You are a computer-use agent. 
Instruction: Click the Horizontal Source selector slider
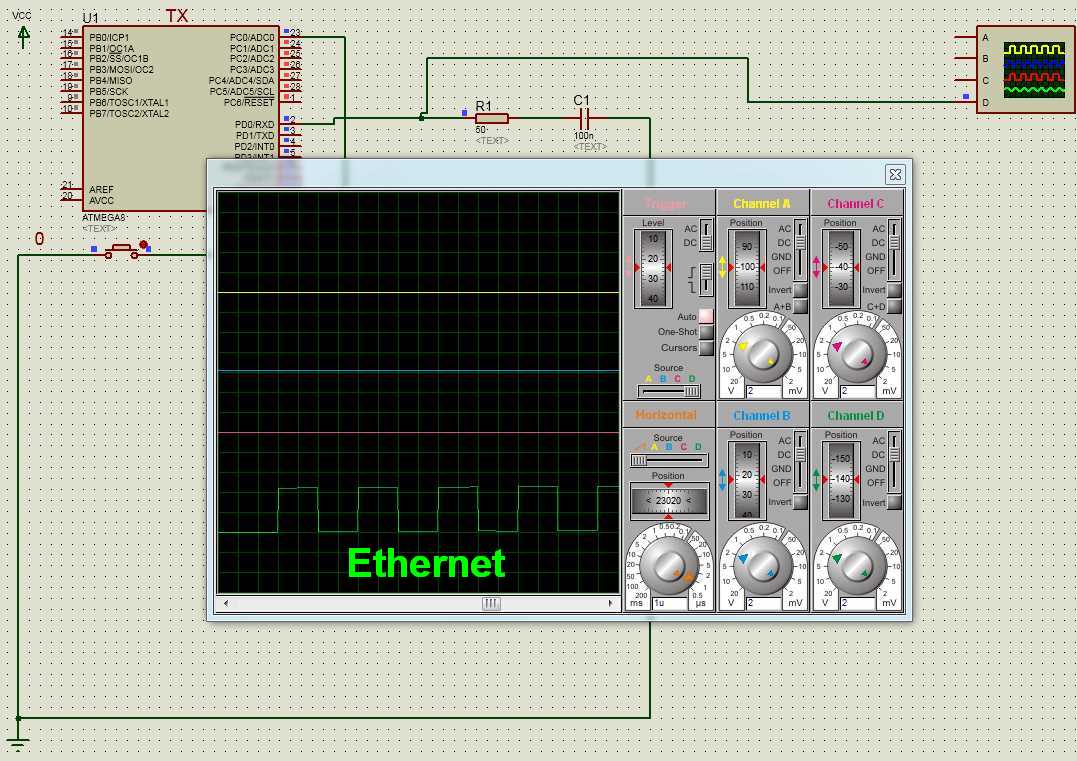[x=668, y=460]
